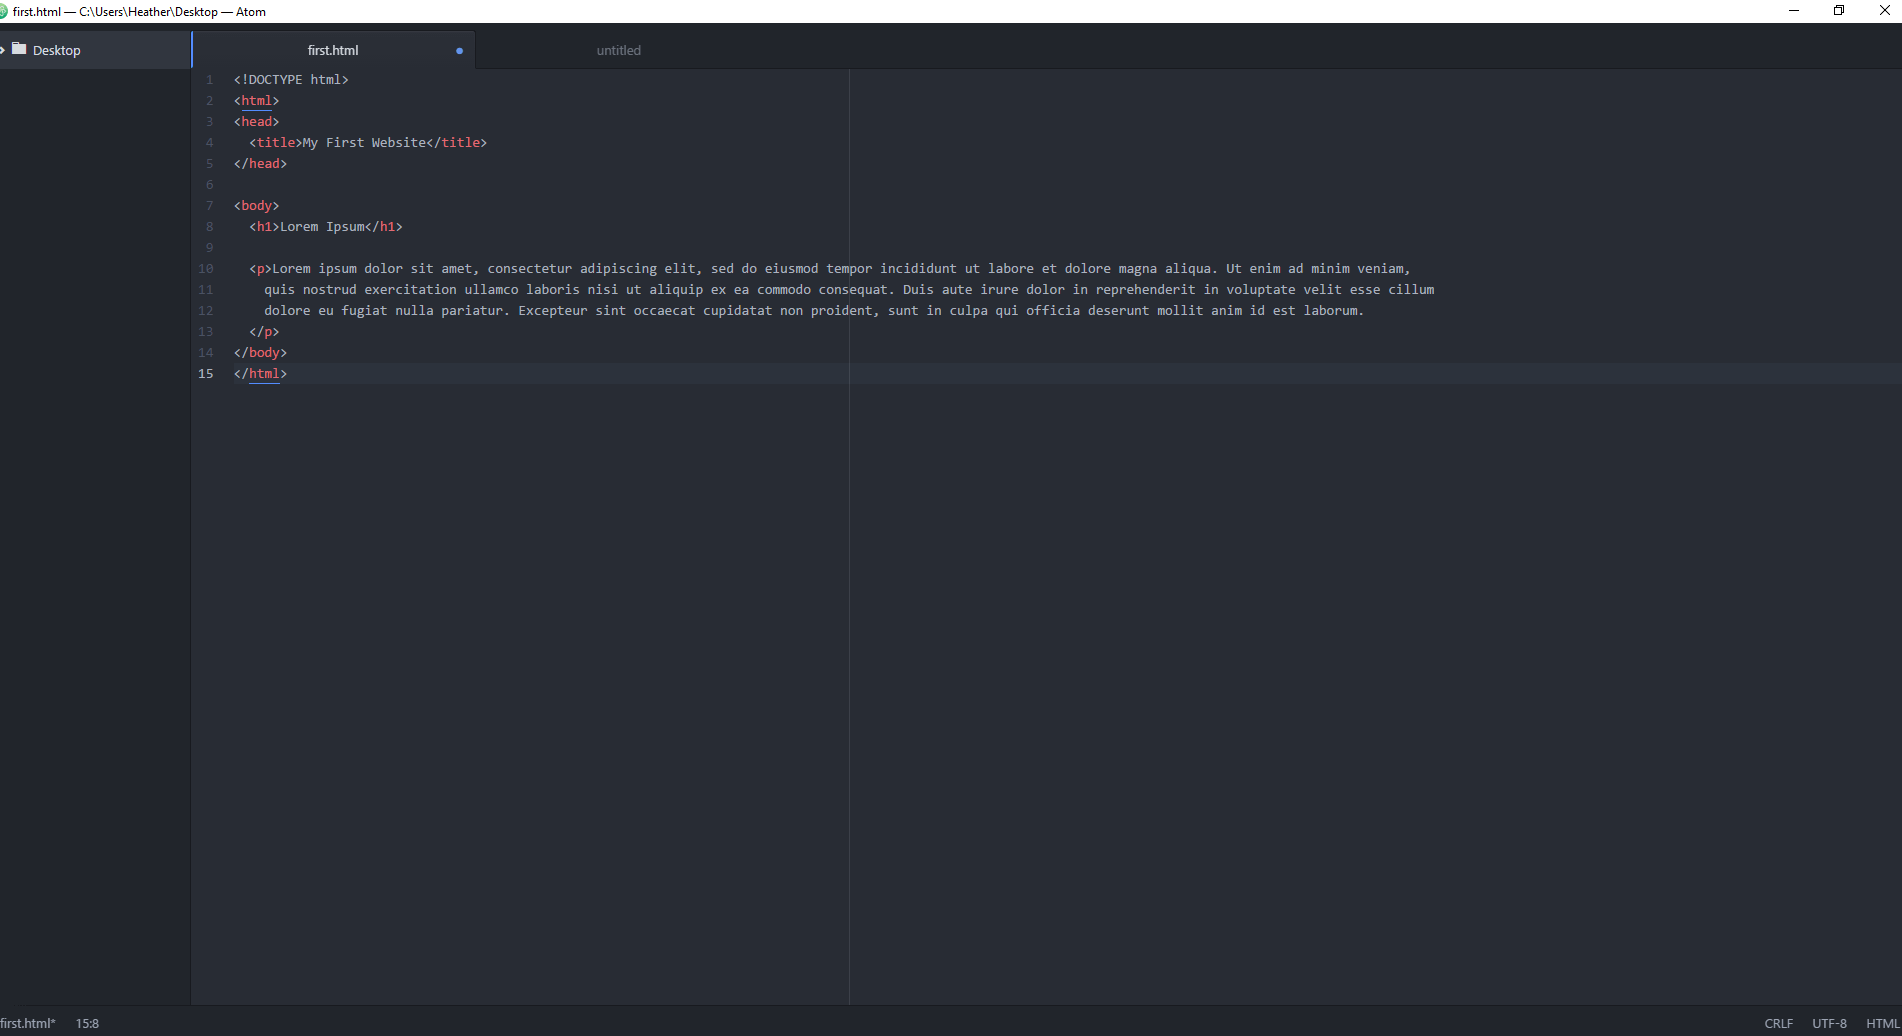The image size is (1902, 1036).
Task: Click the Restore Down window button
Action: pyautogui.click(x=1839, y=11)
